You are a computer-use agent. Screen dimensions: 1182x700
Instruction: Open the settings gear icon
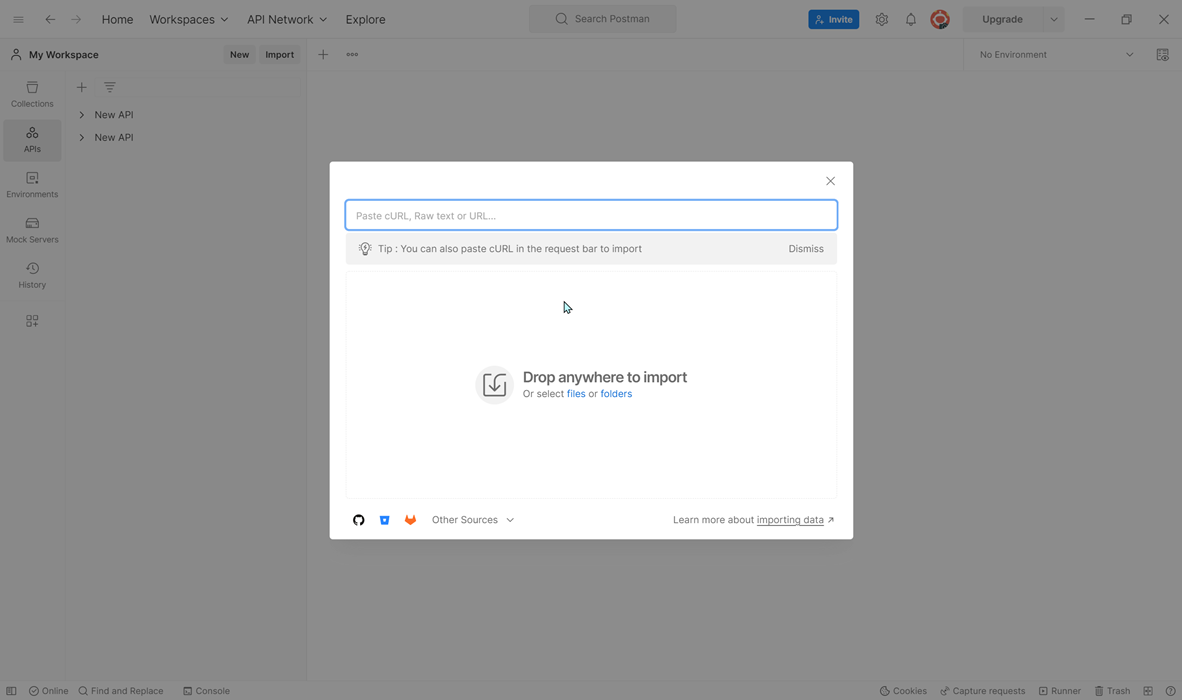[882, 20]
